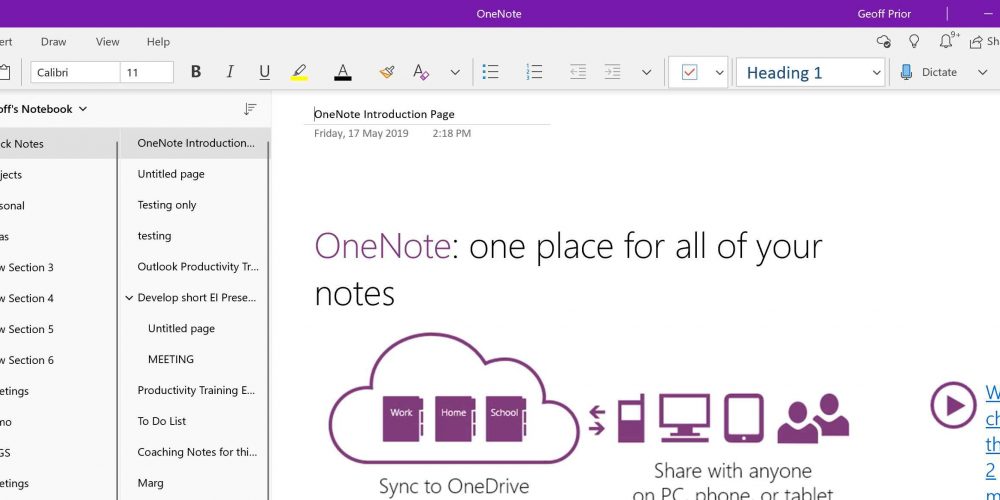This screenshot has height=500, width=1000.
Task: Toggle underline formatting
Action: tap(264, 72)
